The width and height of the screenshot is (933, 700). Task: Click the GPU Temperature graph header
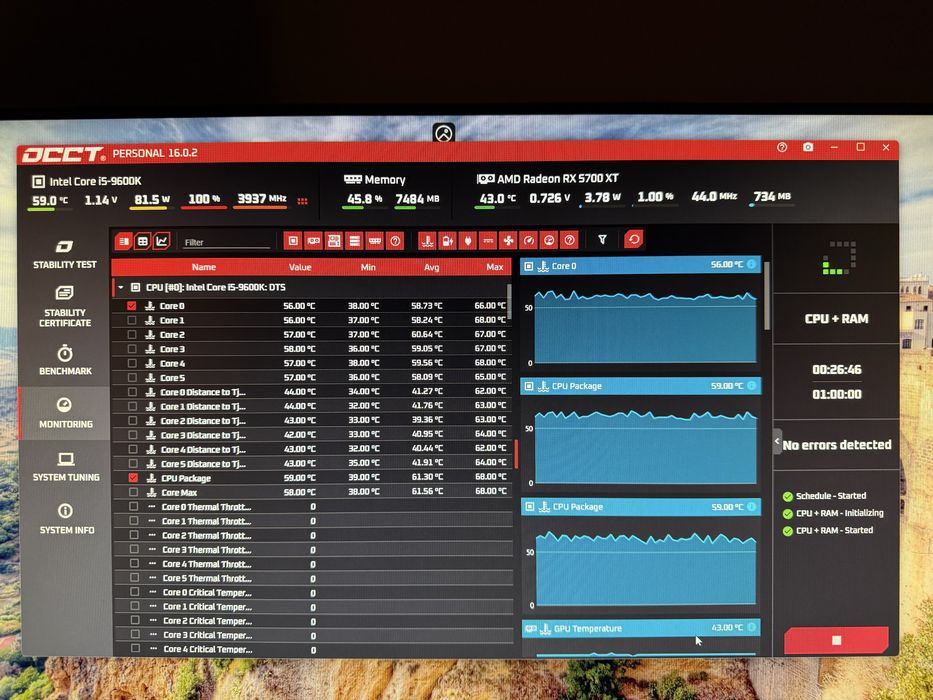(640, 628)
